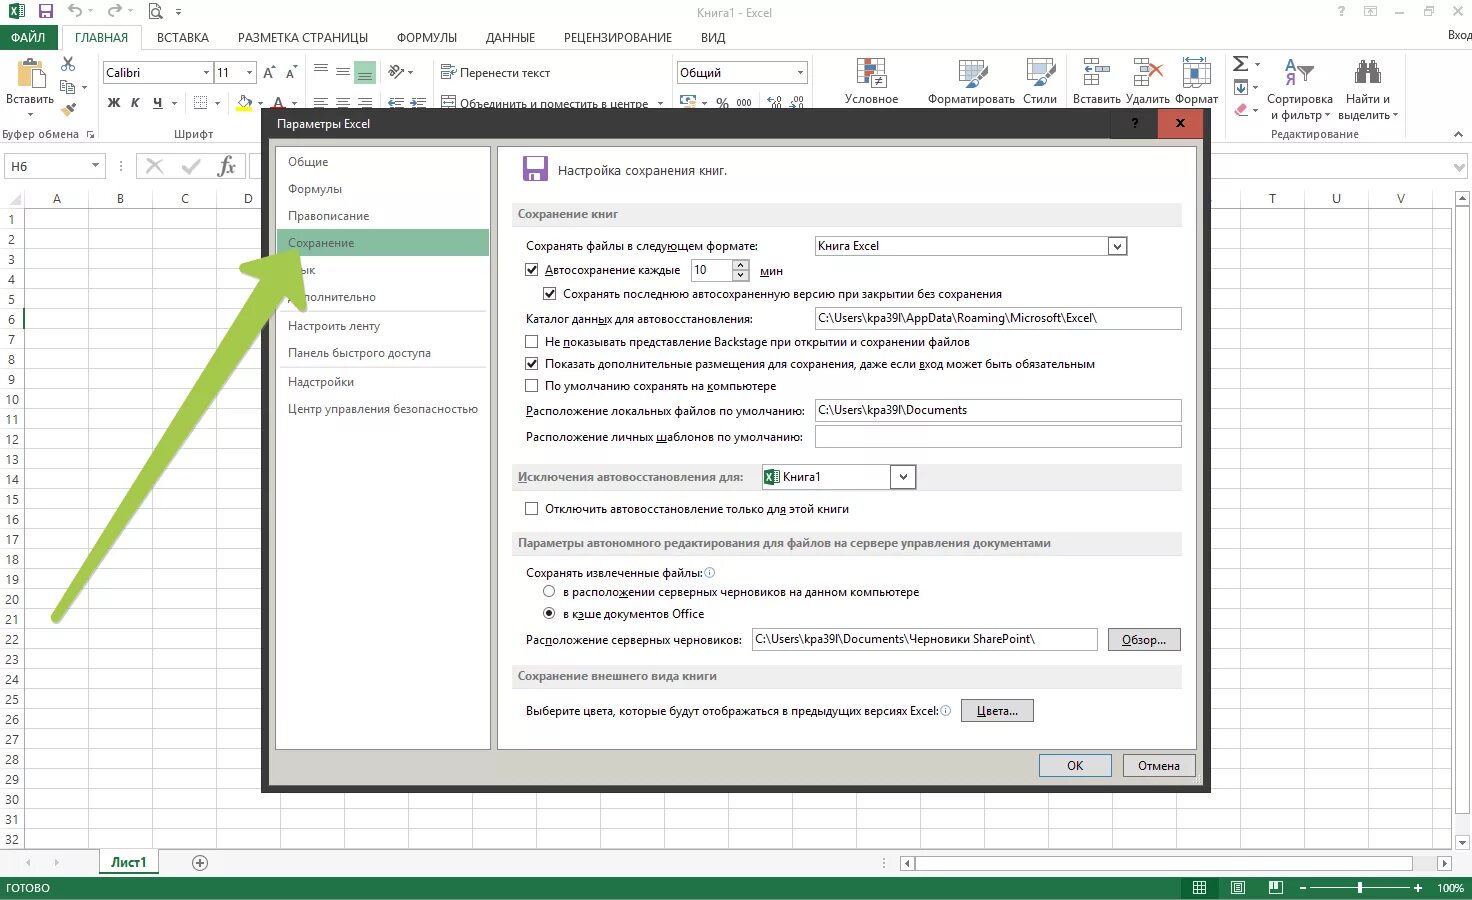Decrease font size with small A icon

291,73
